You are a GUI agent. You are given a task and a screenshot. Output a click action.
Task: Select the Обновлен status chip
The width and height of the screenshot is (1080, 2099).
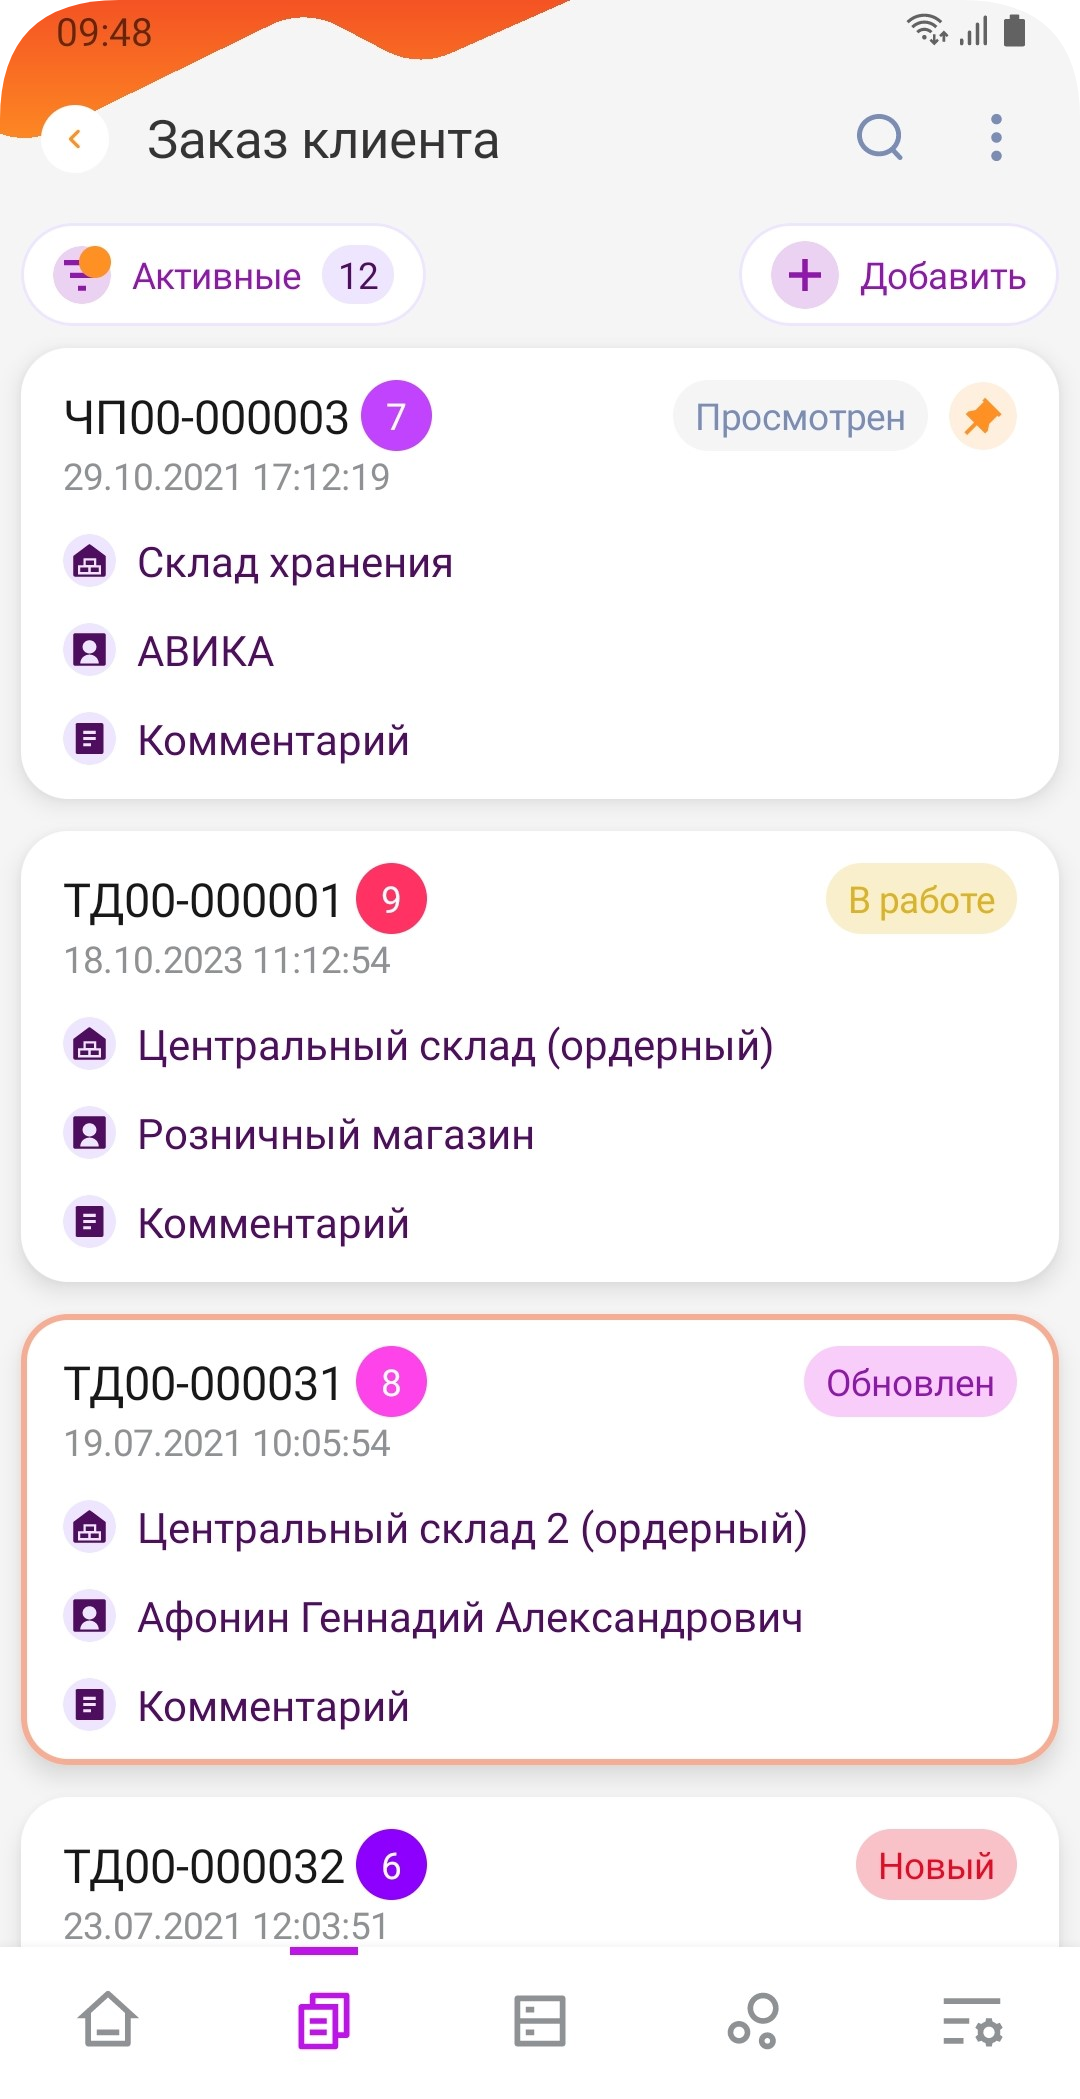[x=909, y=1382]
